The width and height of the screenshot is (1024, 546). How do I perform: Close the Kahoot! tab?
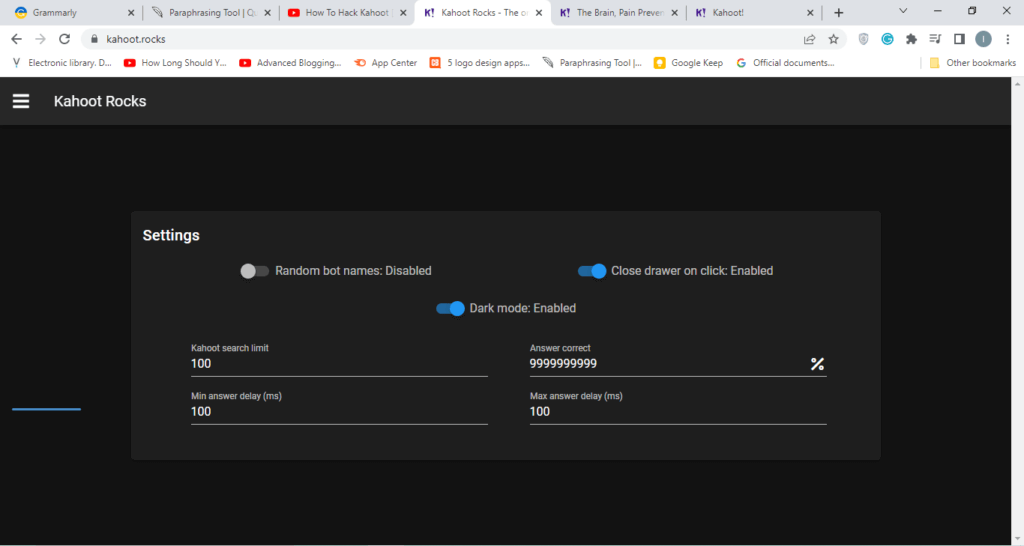pos(810,12)
